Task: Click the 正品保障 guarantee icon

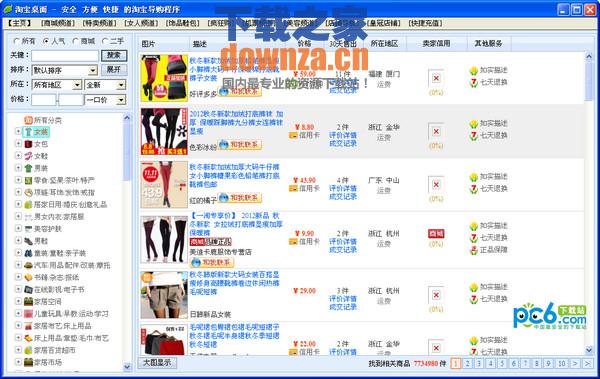Action: pyautogui.click(x=474, y=250)
